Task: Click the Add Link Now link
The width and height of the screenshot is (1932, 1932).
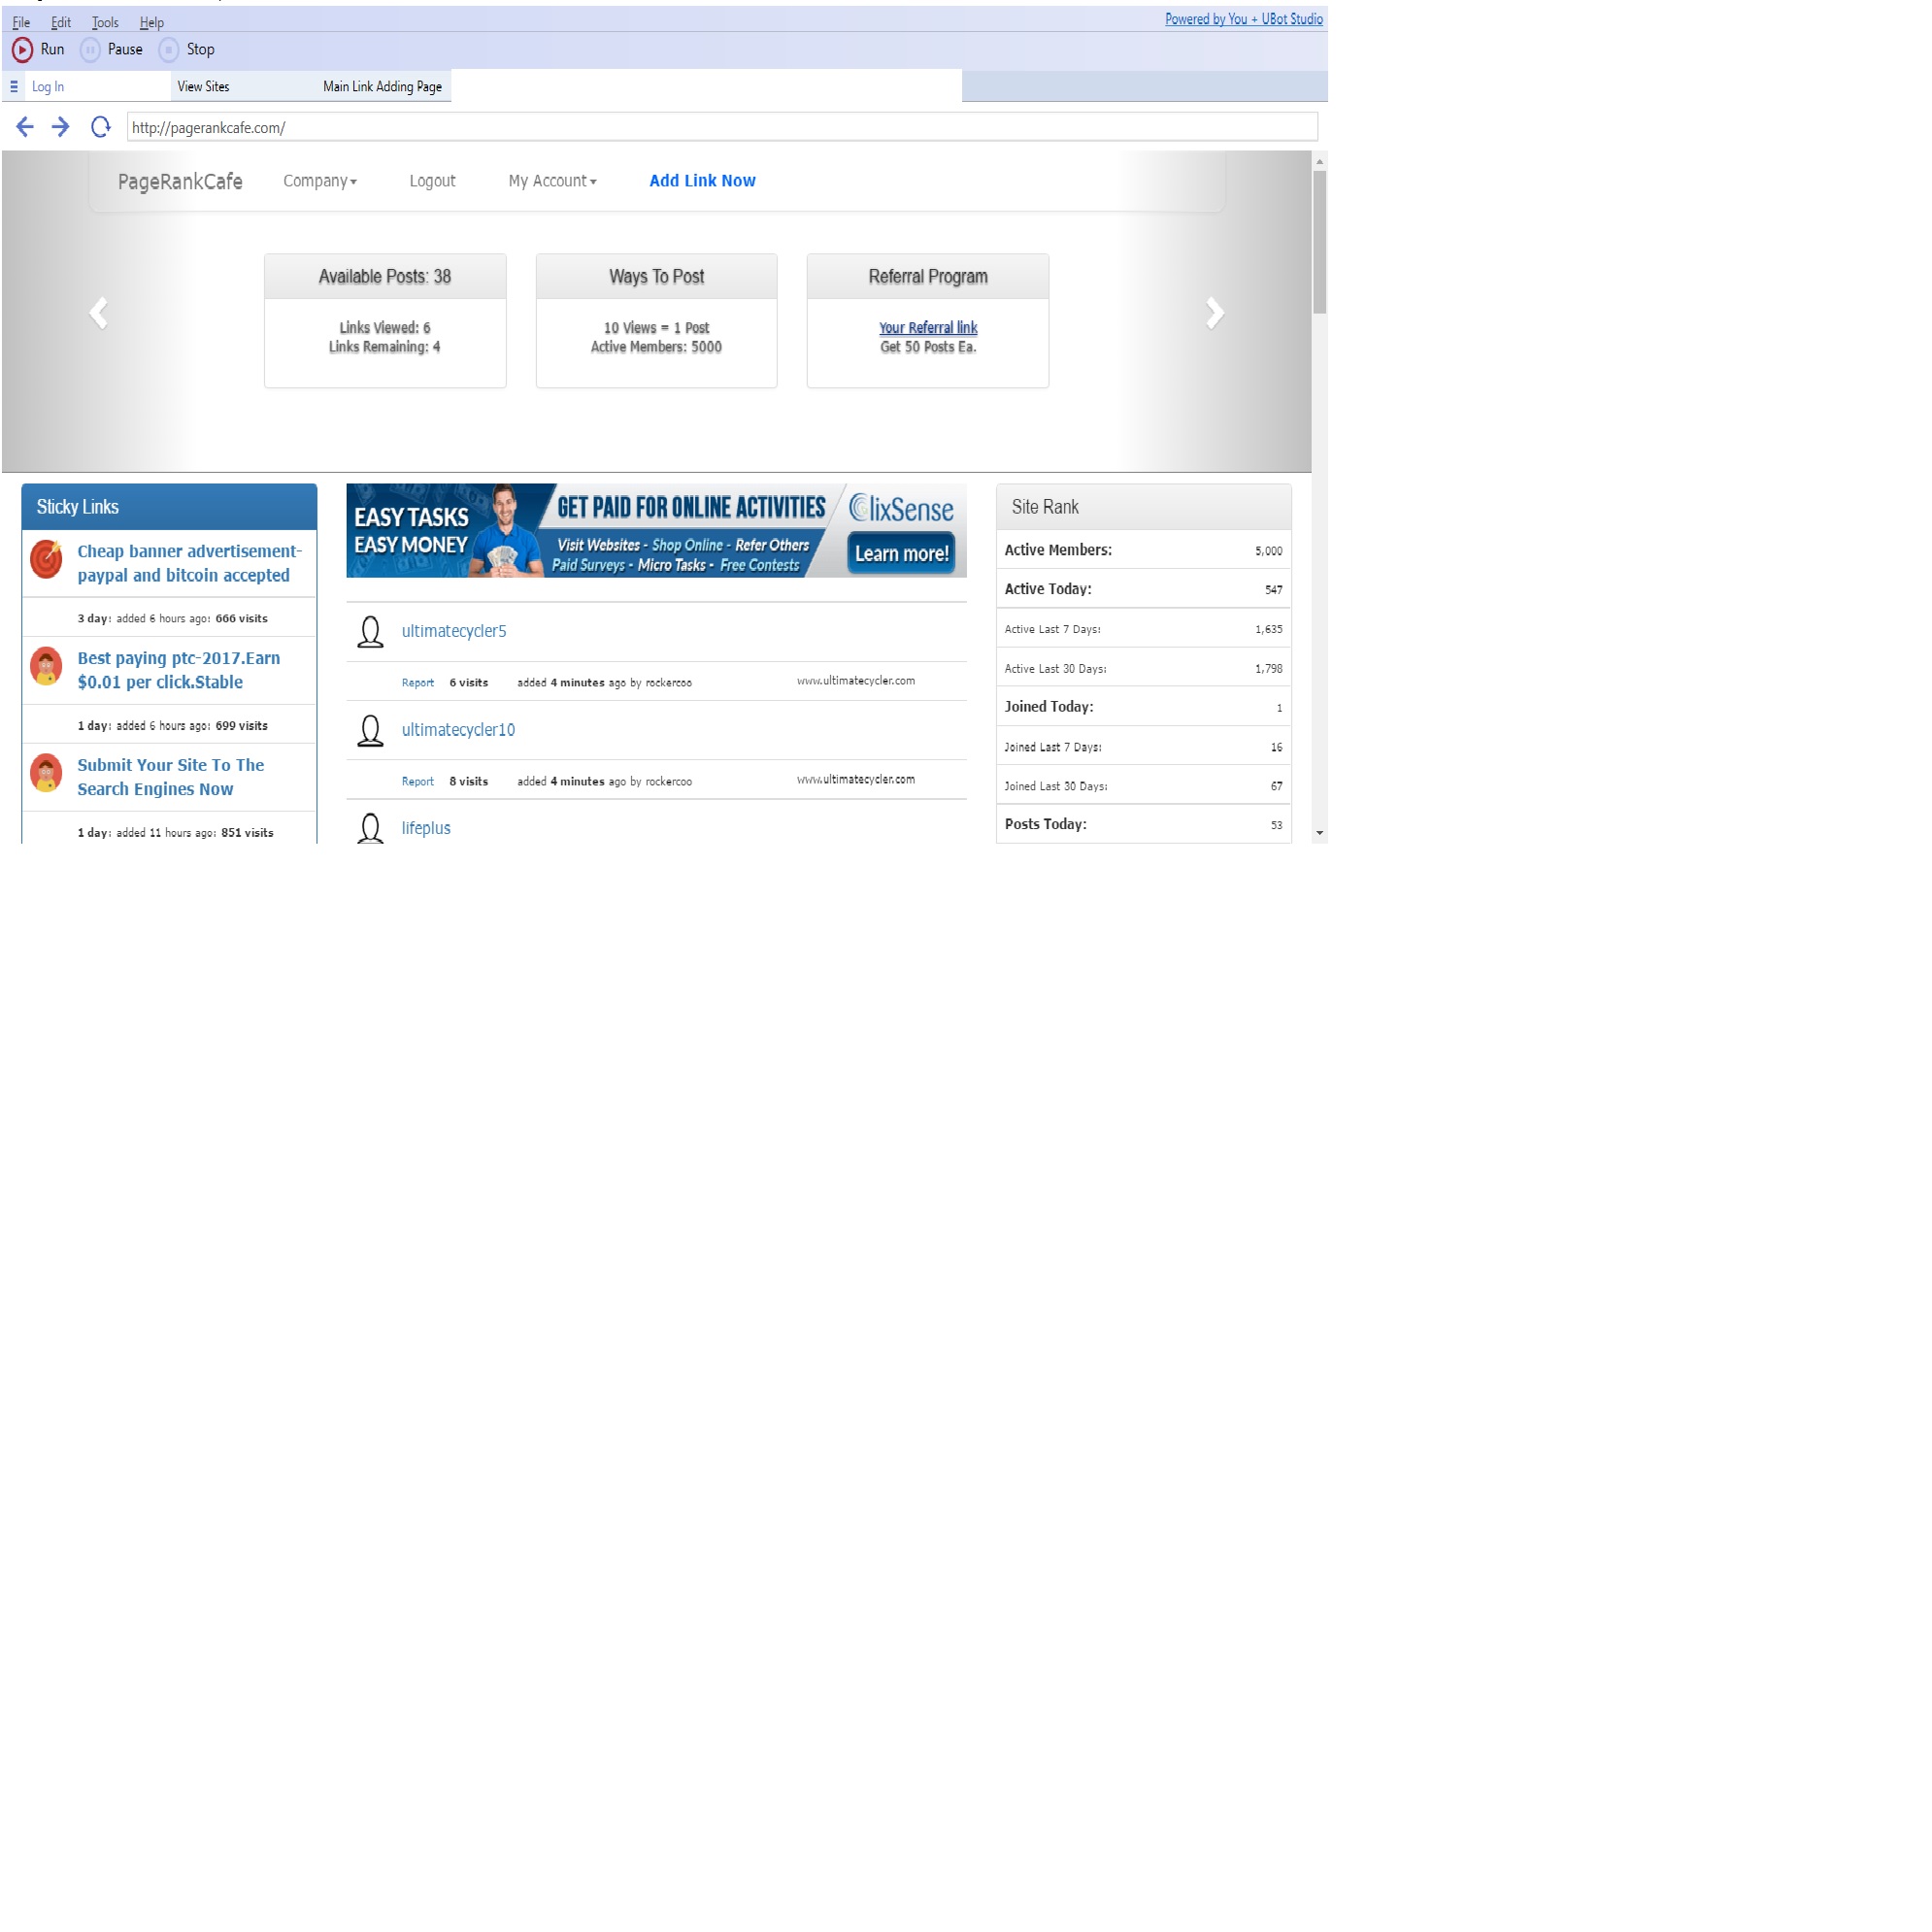Action: 702,181
